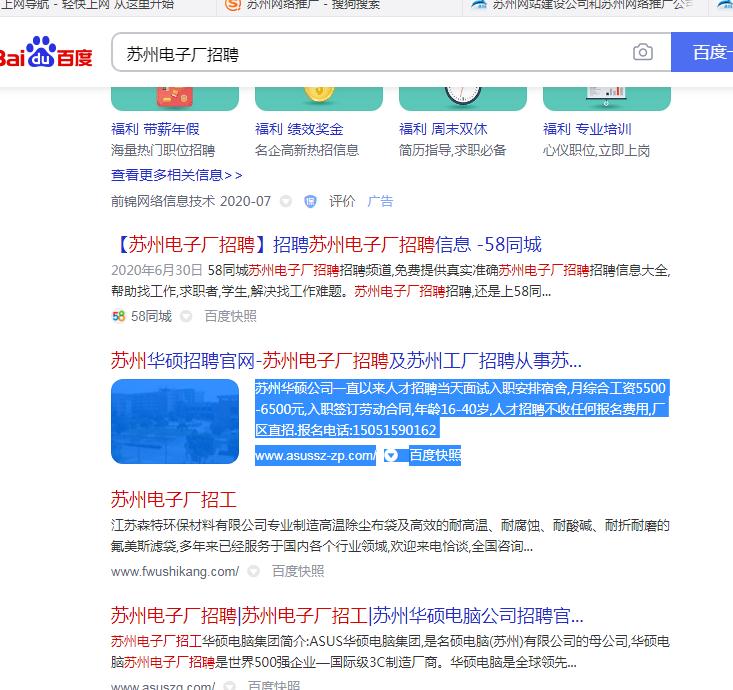
Task: Open the 58同城 苏州电子厂招聘信息 result title
Action: pyautogui.click(x=326, y=244)
